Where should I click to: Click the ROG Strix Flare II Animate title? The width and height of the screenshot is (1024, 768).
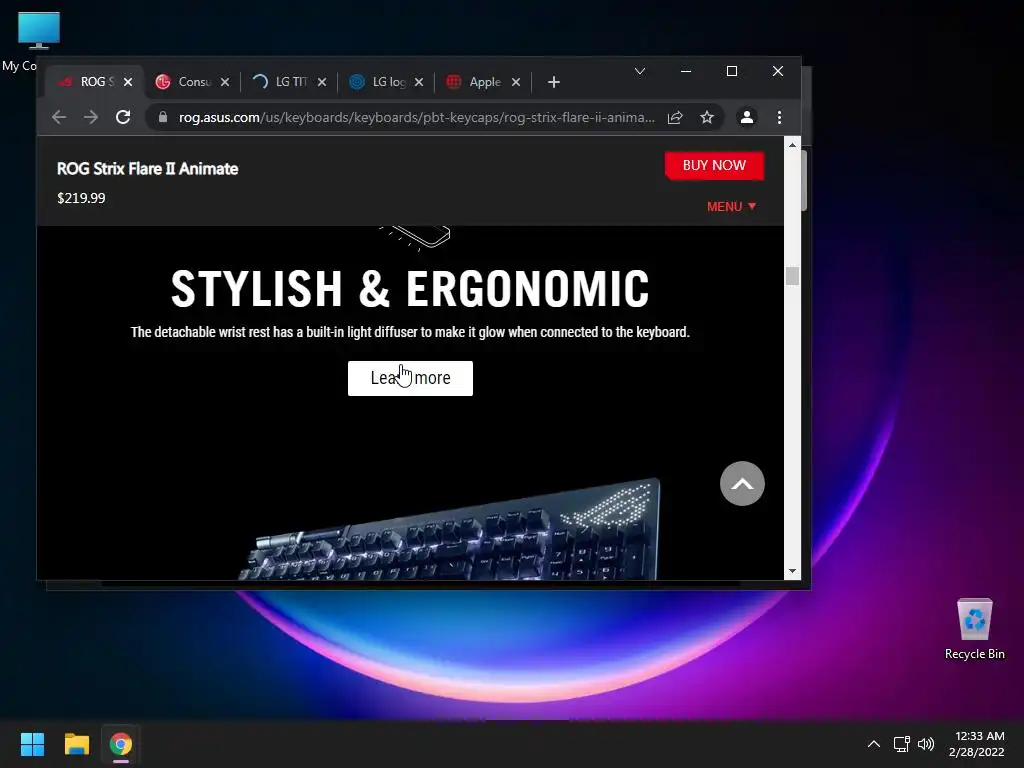pos(148,169)
